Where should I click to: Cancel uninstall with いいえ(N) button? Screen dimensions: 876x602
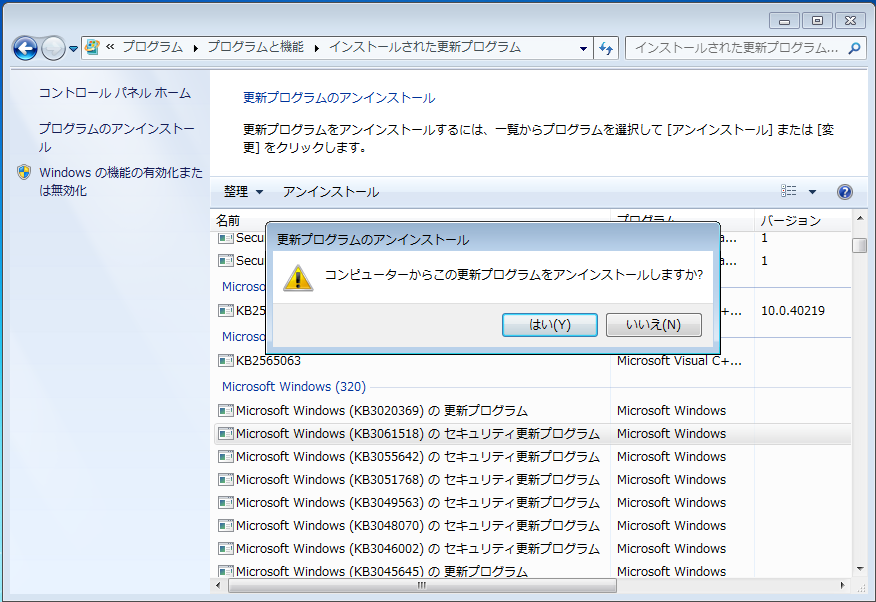click(x=654, y=325)
